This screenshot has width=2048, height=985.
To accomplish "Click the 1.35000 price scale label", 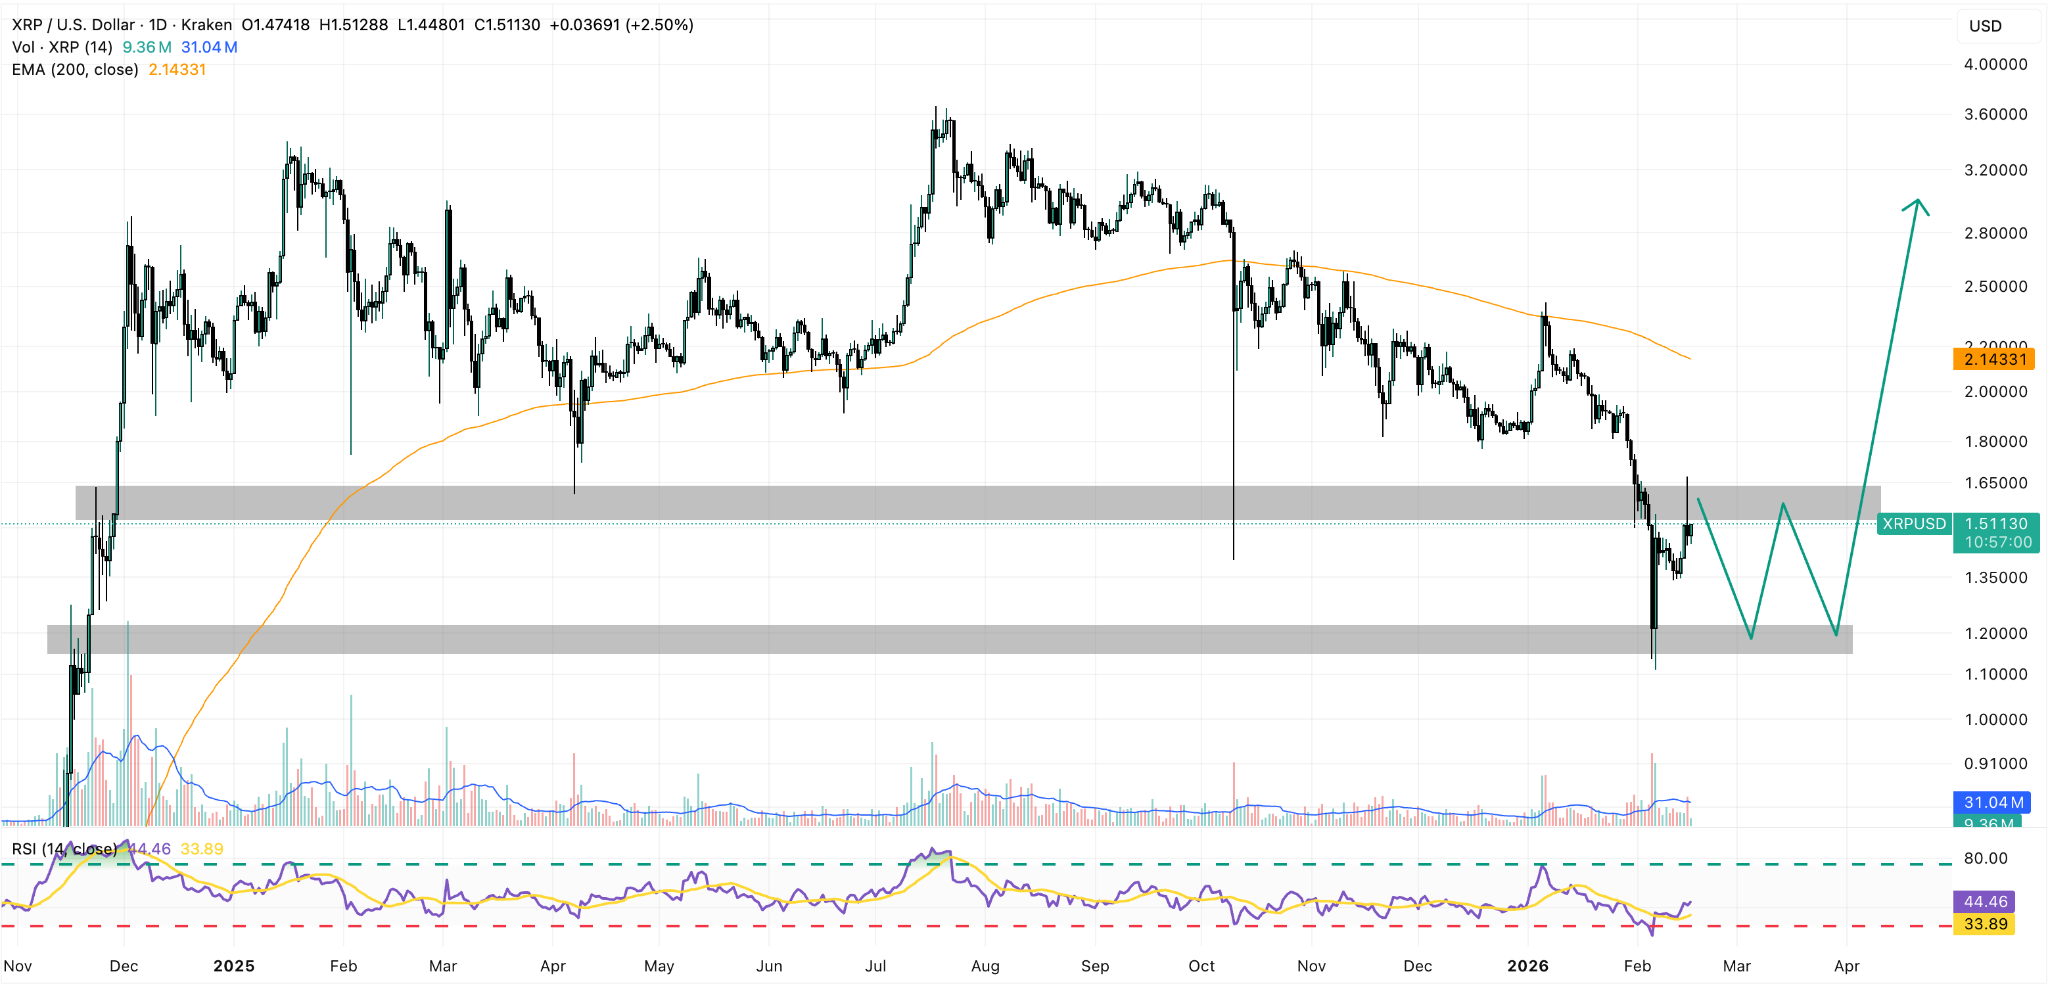I will coord(1996,577).
